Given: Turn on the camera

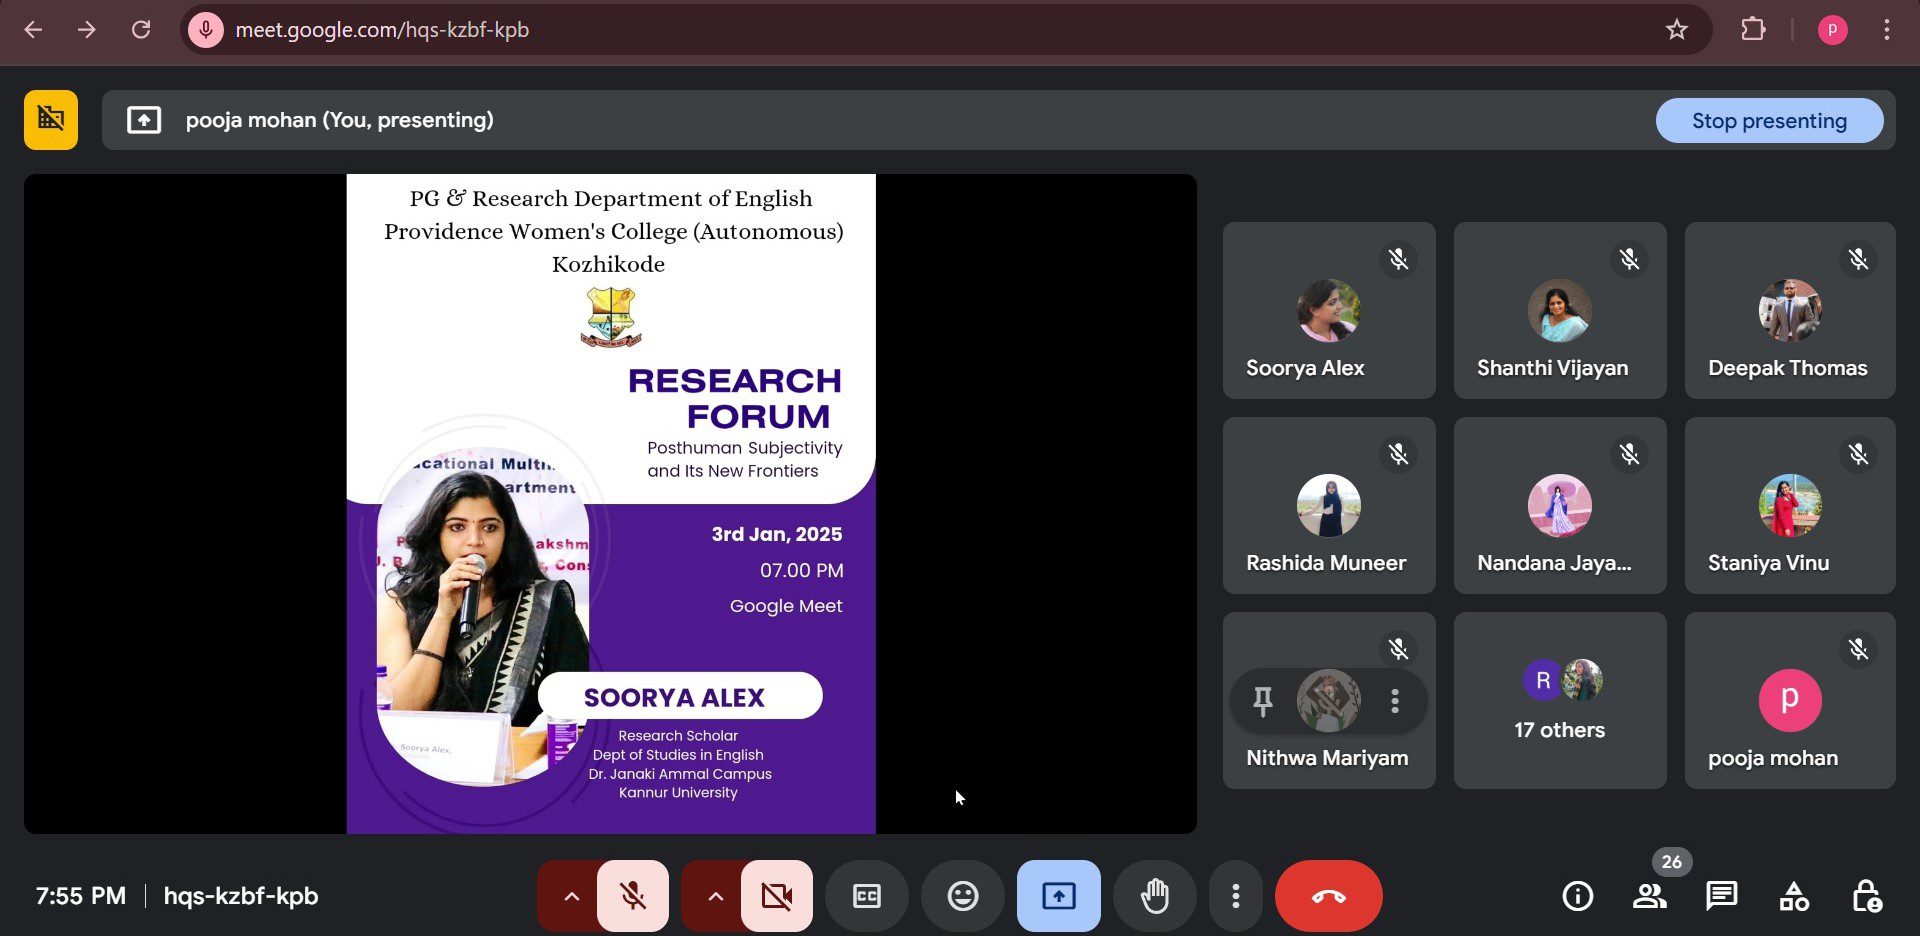Looking at the screenshot, I should click(x=776, y=896).
